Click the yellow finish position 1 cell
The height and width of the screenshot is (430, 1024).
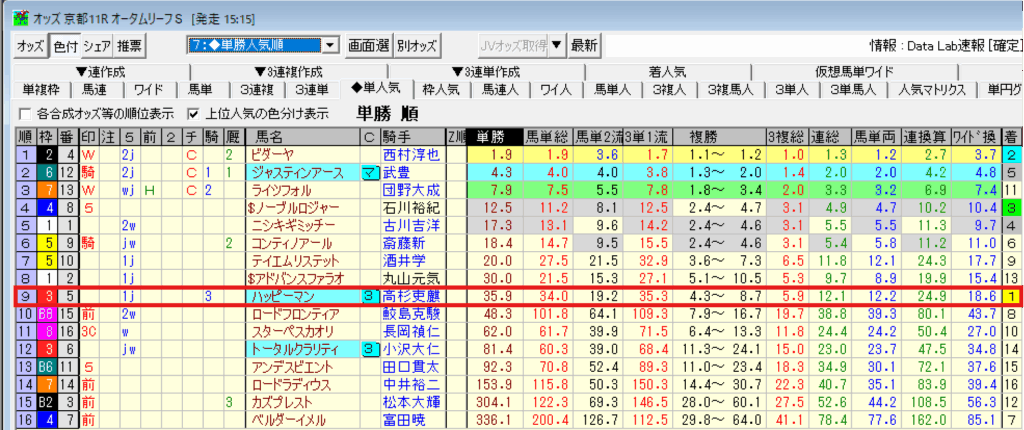(x=1012, y=296)
